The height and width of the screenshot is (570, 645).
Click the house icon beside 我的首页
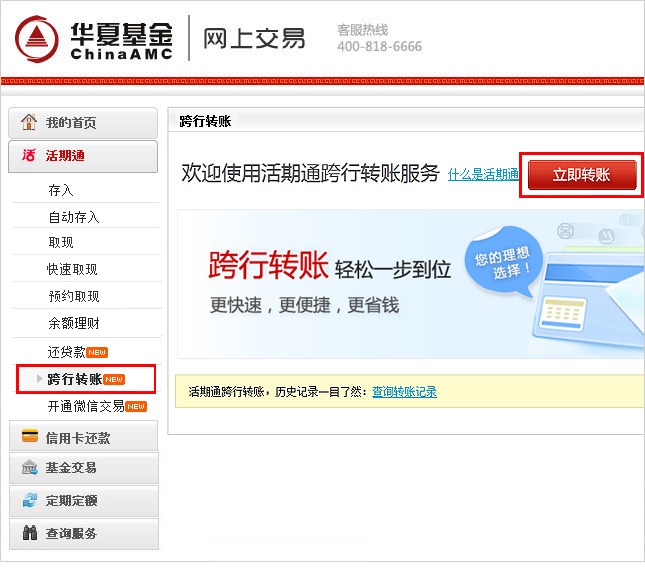coord(29,122)
